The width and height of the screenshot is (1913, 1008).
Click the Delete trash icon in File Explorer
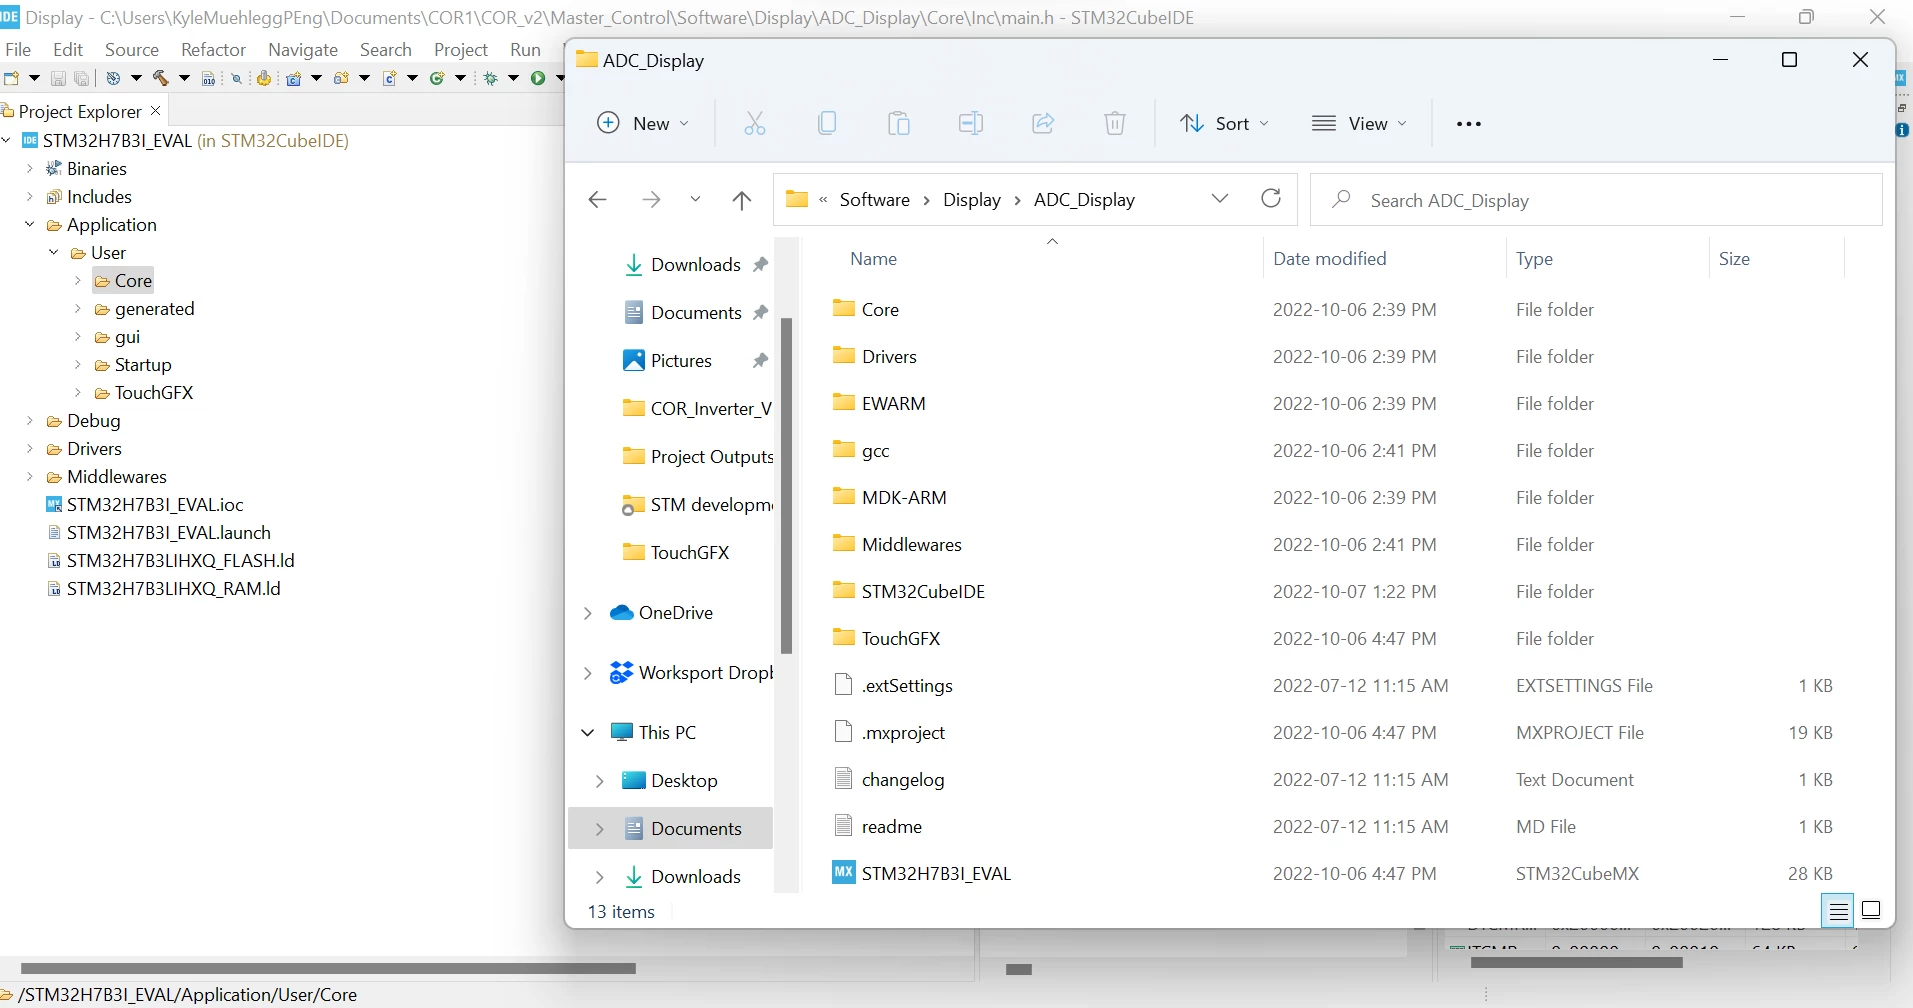pyautogui.click(x=1115, y=123)
